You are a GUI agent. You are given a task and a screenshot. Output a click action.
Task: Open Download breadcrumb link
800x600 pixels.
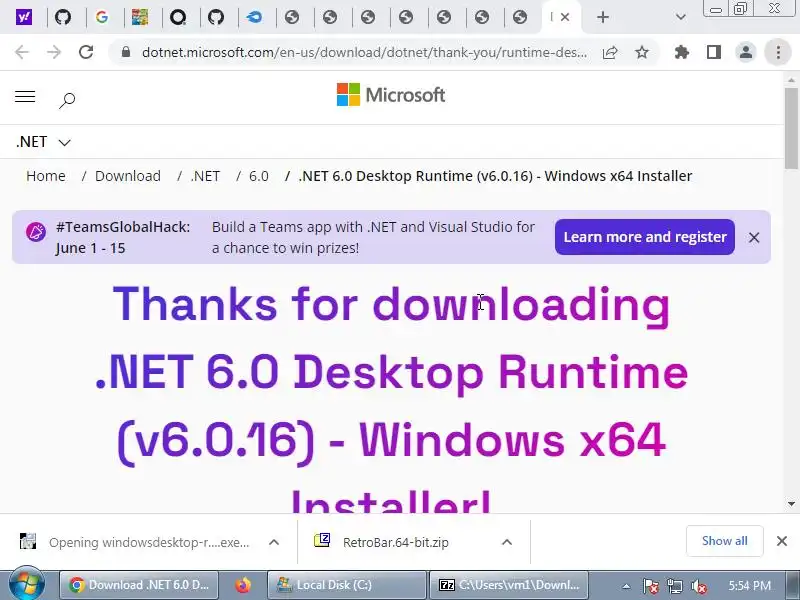128,176
